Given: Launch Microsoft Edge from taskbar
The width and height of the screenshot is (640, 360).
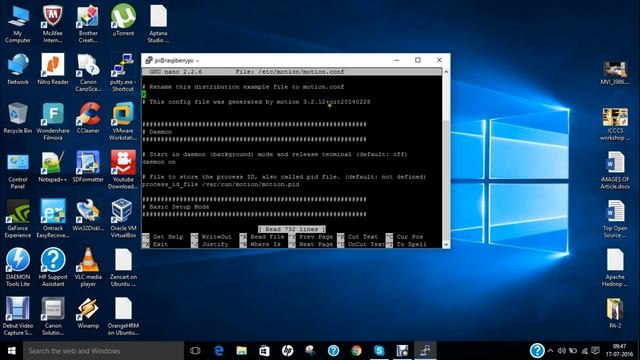Looking at the screenshot, I should 219,351.
